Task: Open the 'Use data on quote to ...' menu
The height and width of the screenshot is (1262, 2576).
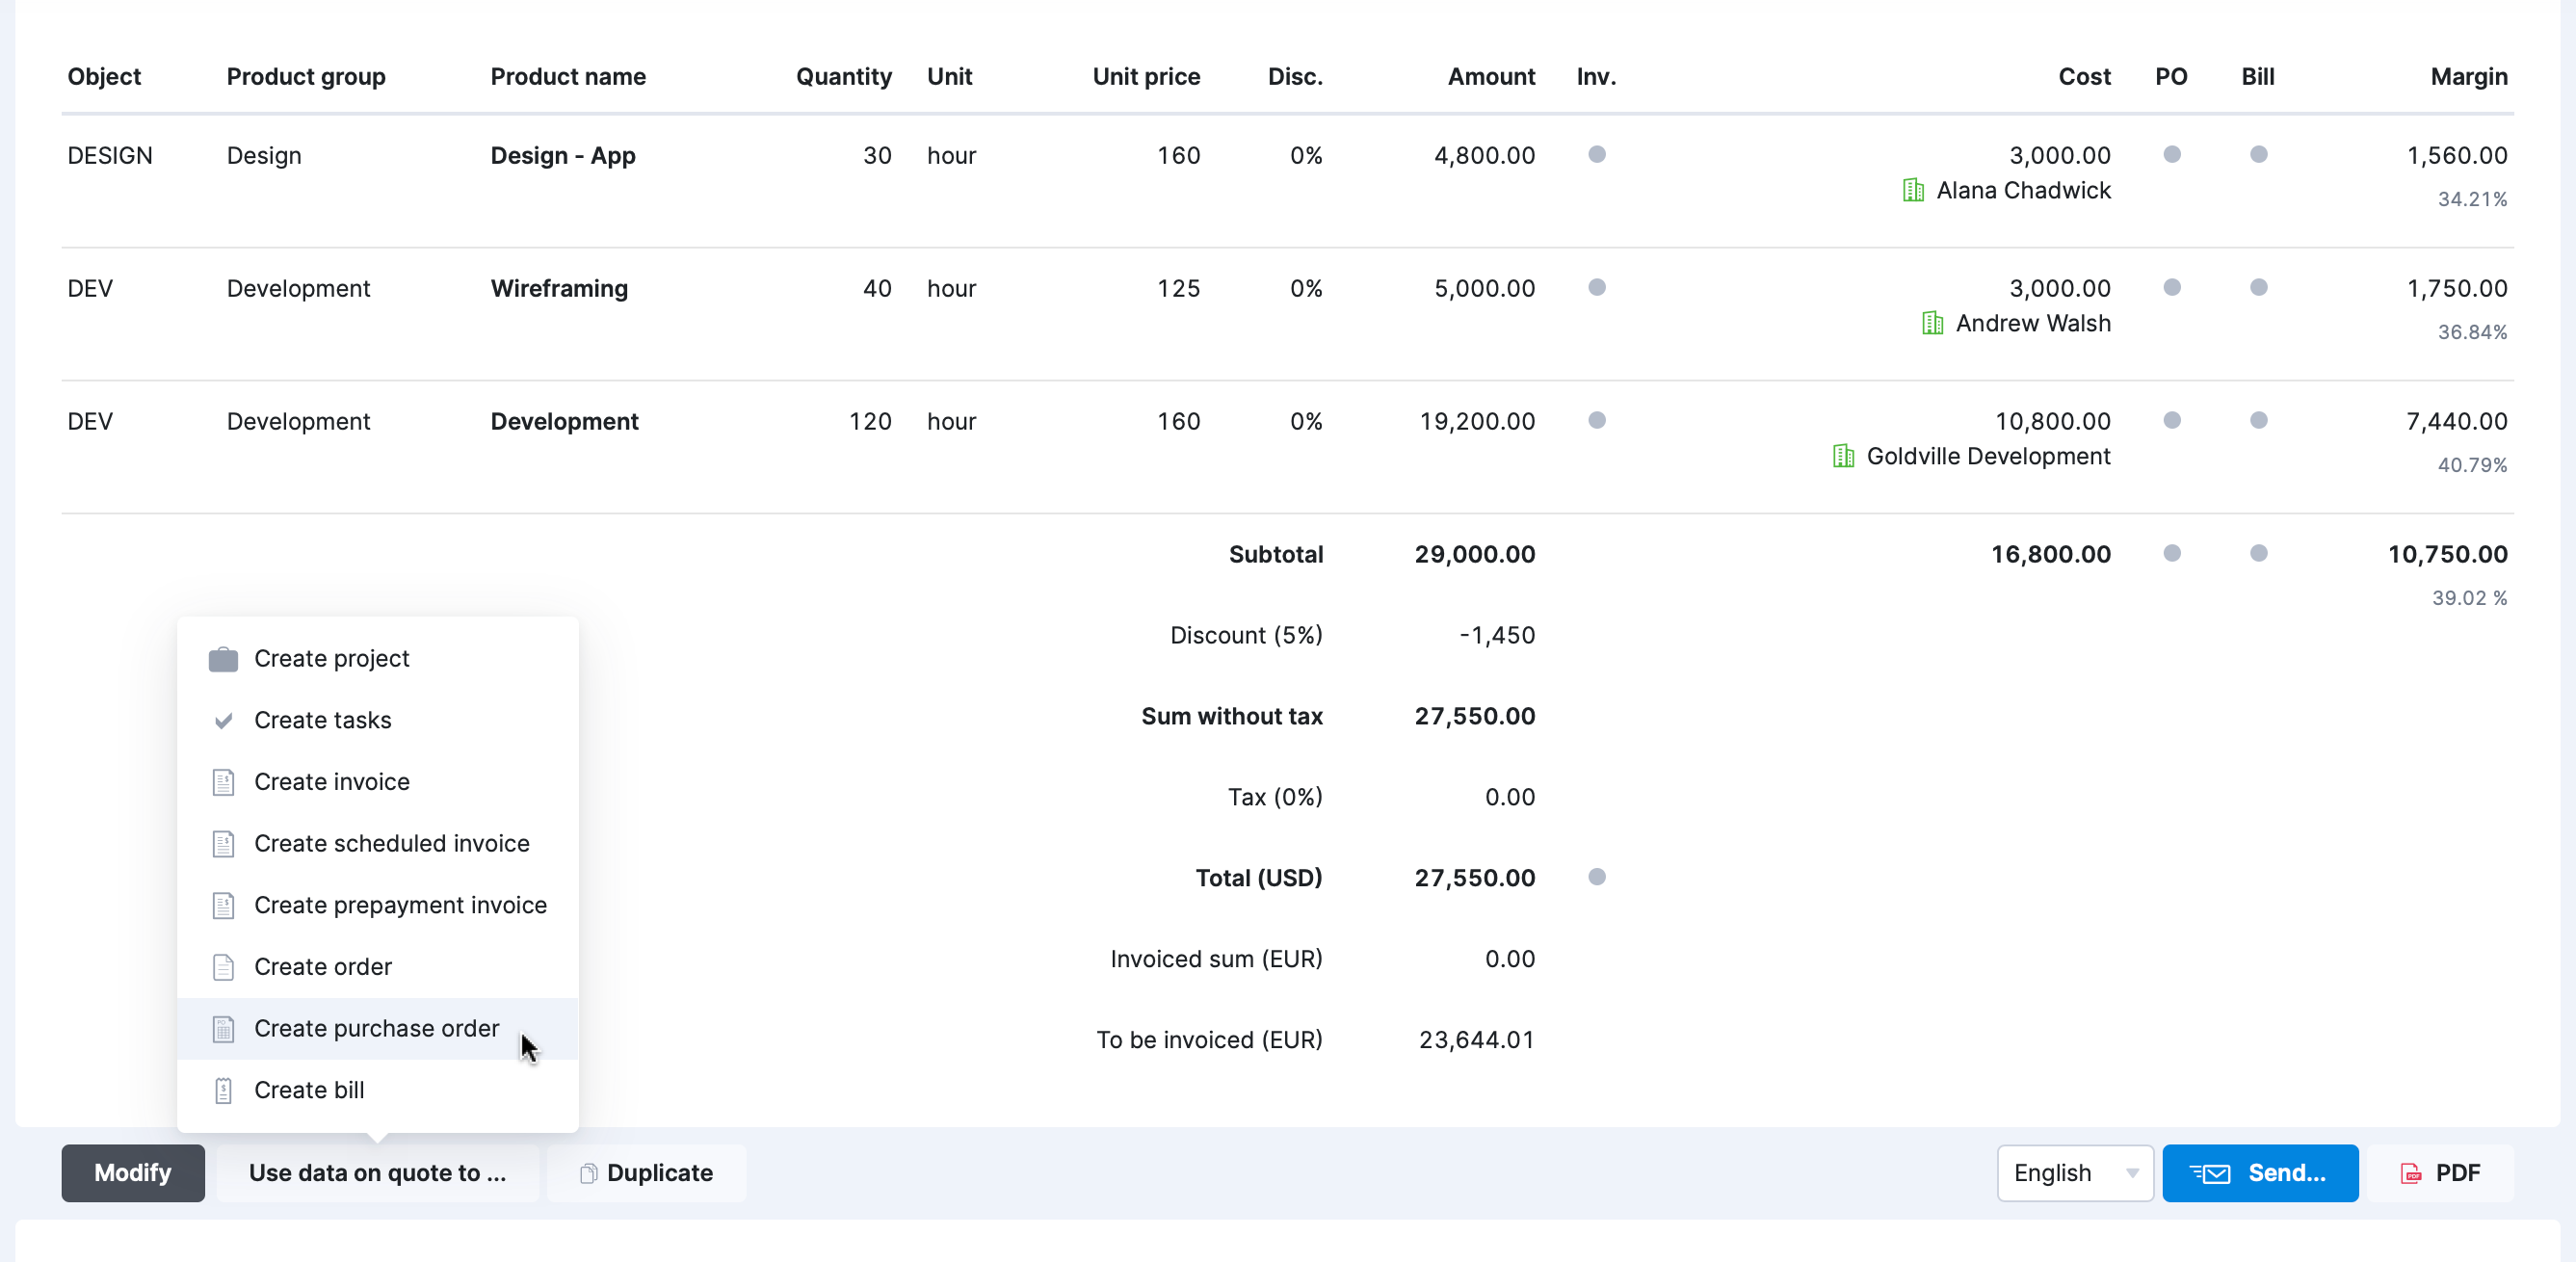Action: click(x=378, y=1173)
